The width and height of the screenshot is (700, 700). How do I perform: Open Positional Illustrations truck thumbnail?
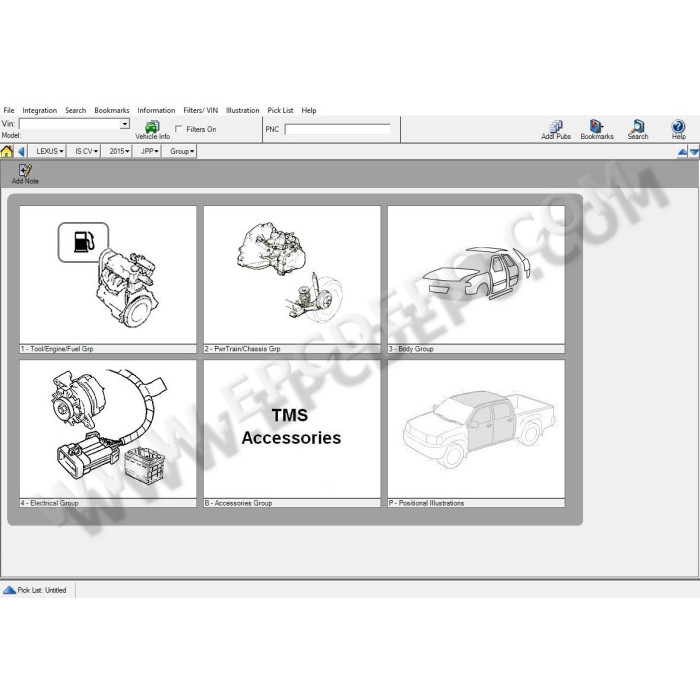click(476, 429)
